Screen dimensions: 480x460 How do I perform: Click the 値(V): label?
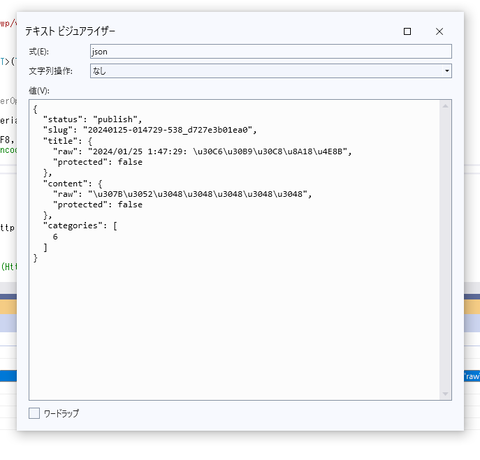[39, 91]
